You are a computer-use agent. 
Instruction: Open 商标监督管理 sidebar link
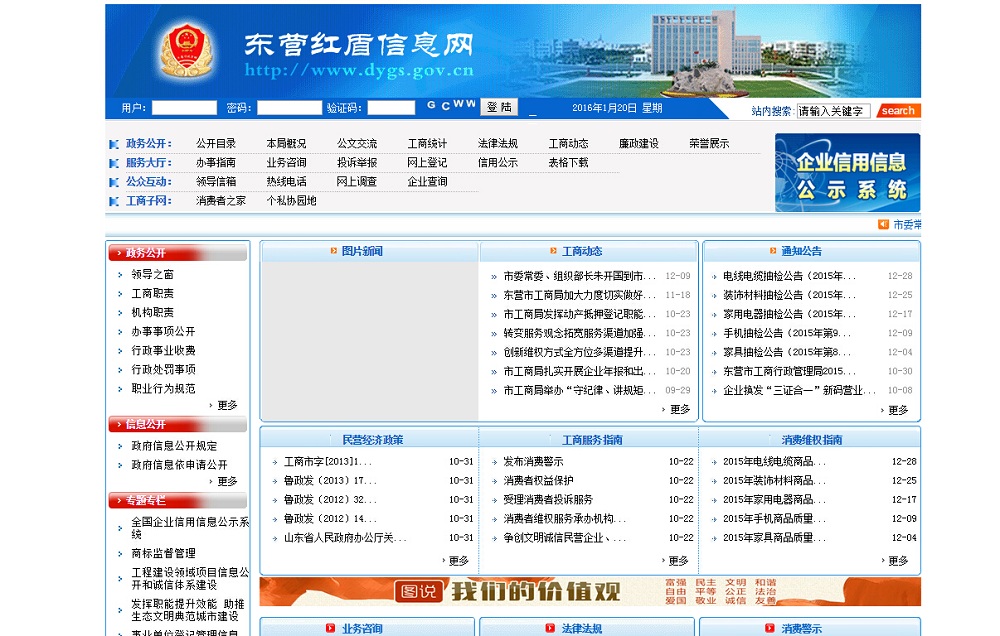point(163,553)
